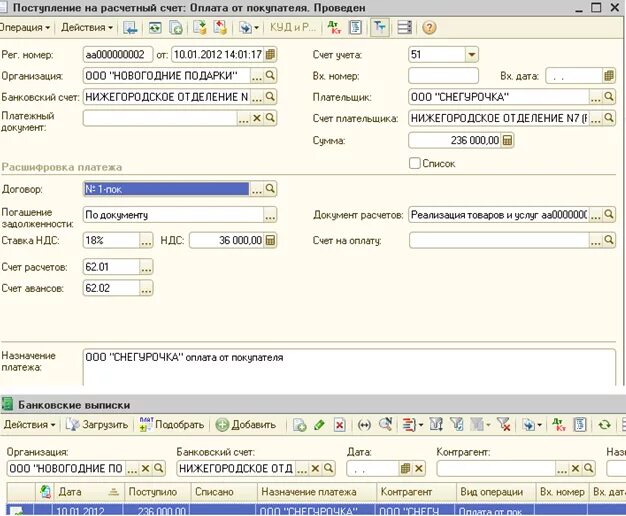Open Платежный документ with magnifier icon
This screenshot has height=516, width=626.
pyautogui.click(x=270, y=118)
